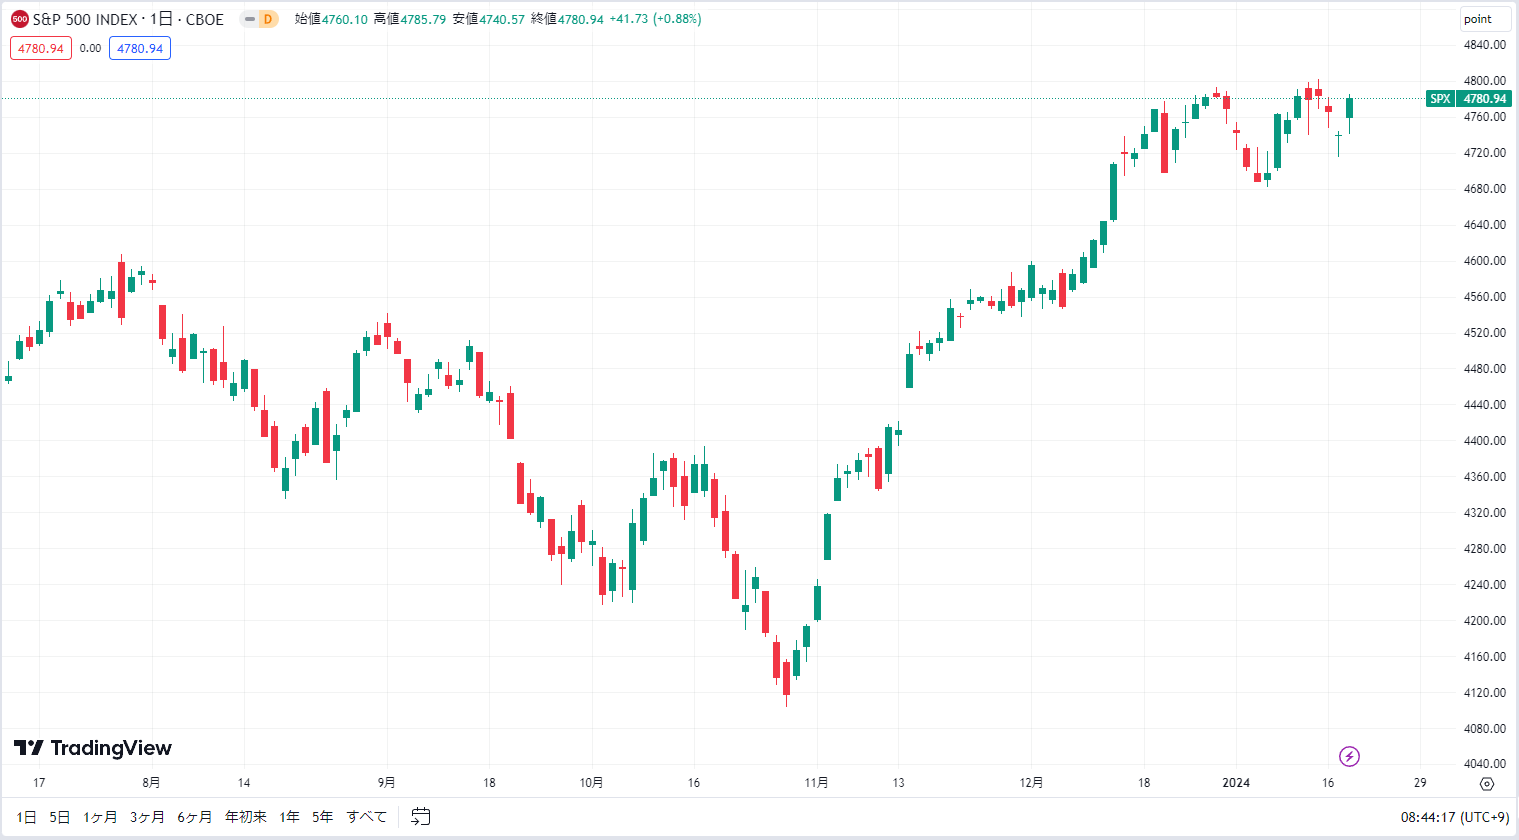1519x840 pixels.
Task: Open chart settings gear icon
Action: tap(1487, 783)
